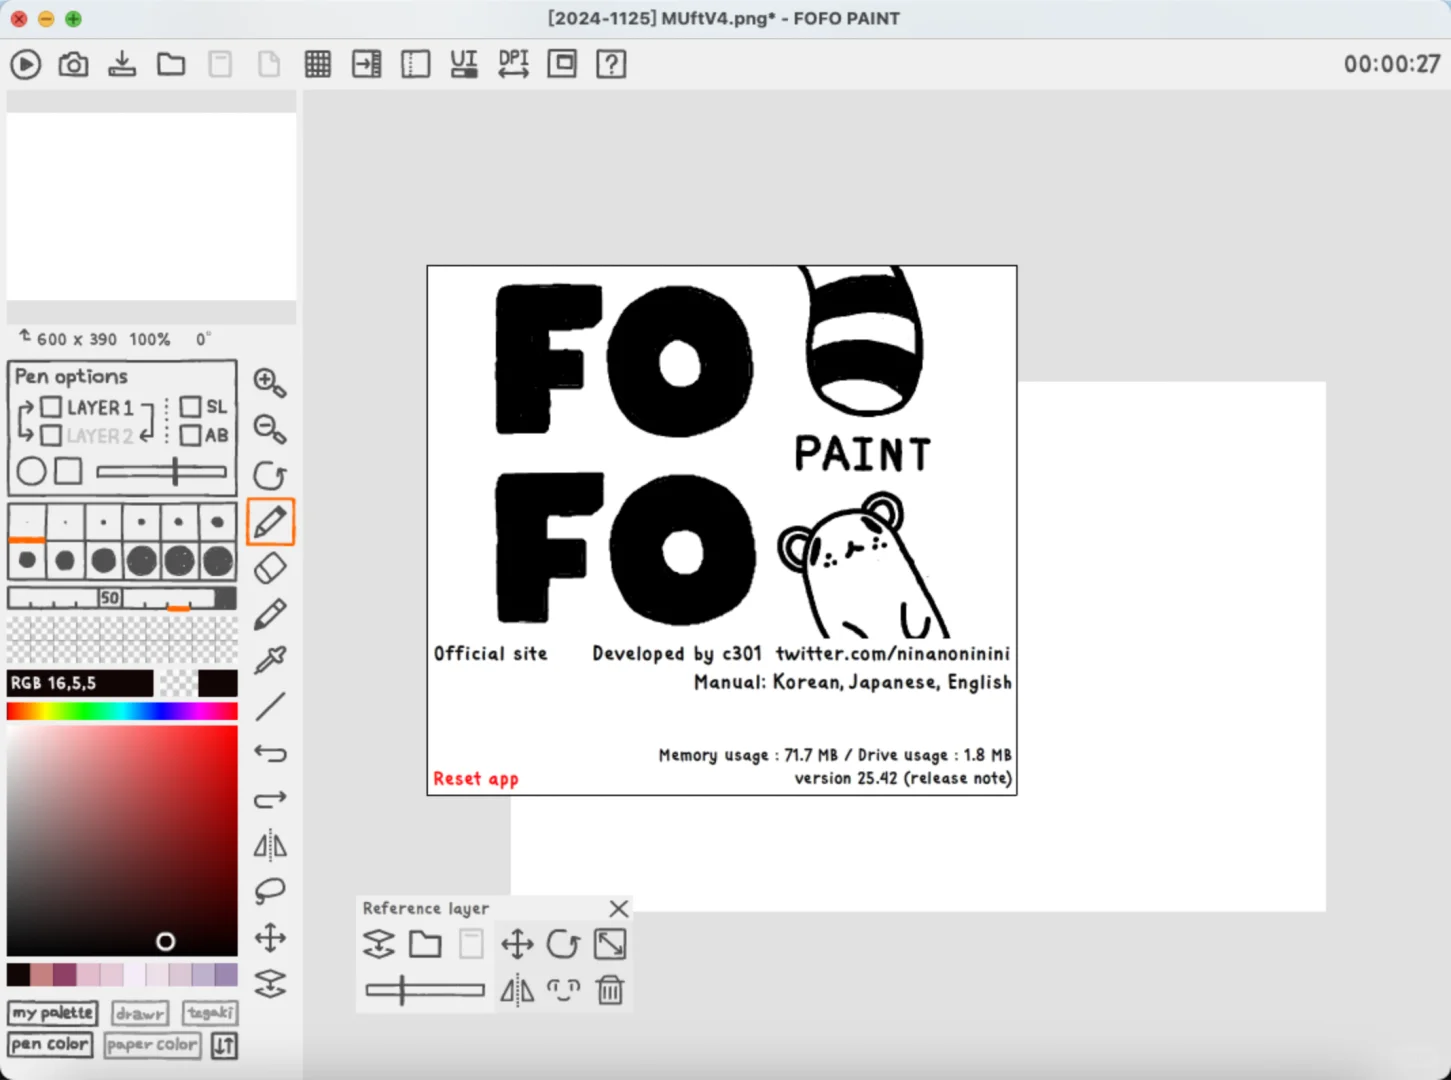
Task: Select the eyedropper color picker tool
Action: tap(270, 660)
